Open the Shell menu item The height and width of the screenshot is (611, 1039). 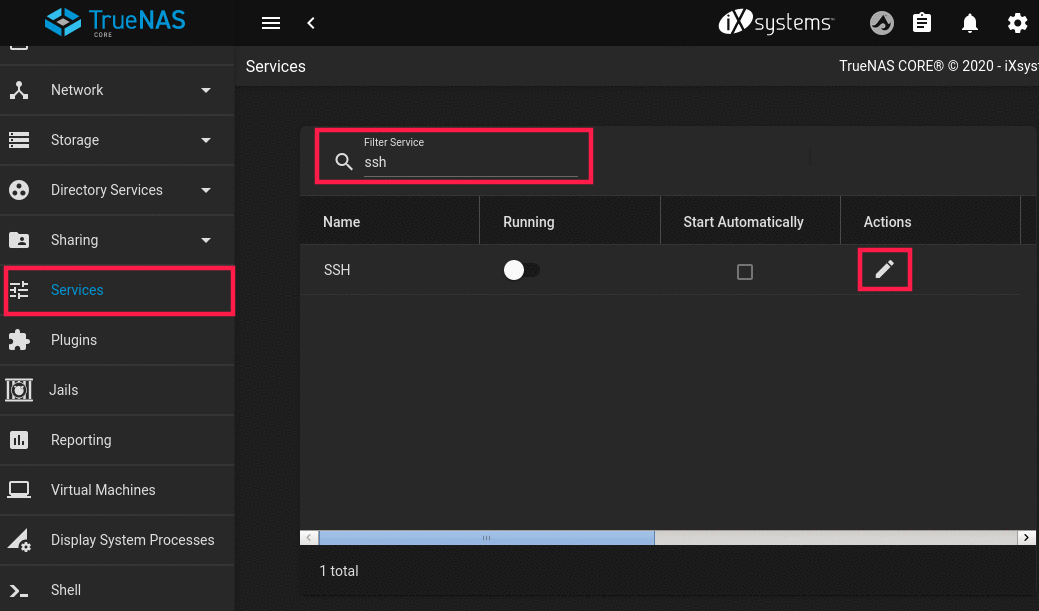[66, 590]
